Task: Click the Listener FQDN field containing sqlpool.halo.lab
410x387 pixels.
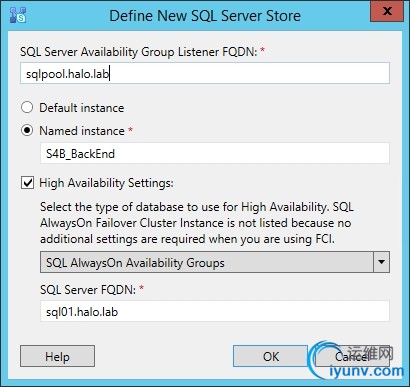Action: click(x=205, y=73)
